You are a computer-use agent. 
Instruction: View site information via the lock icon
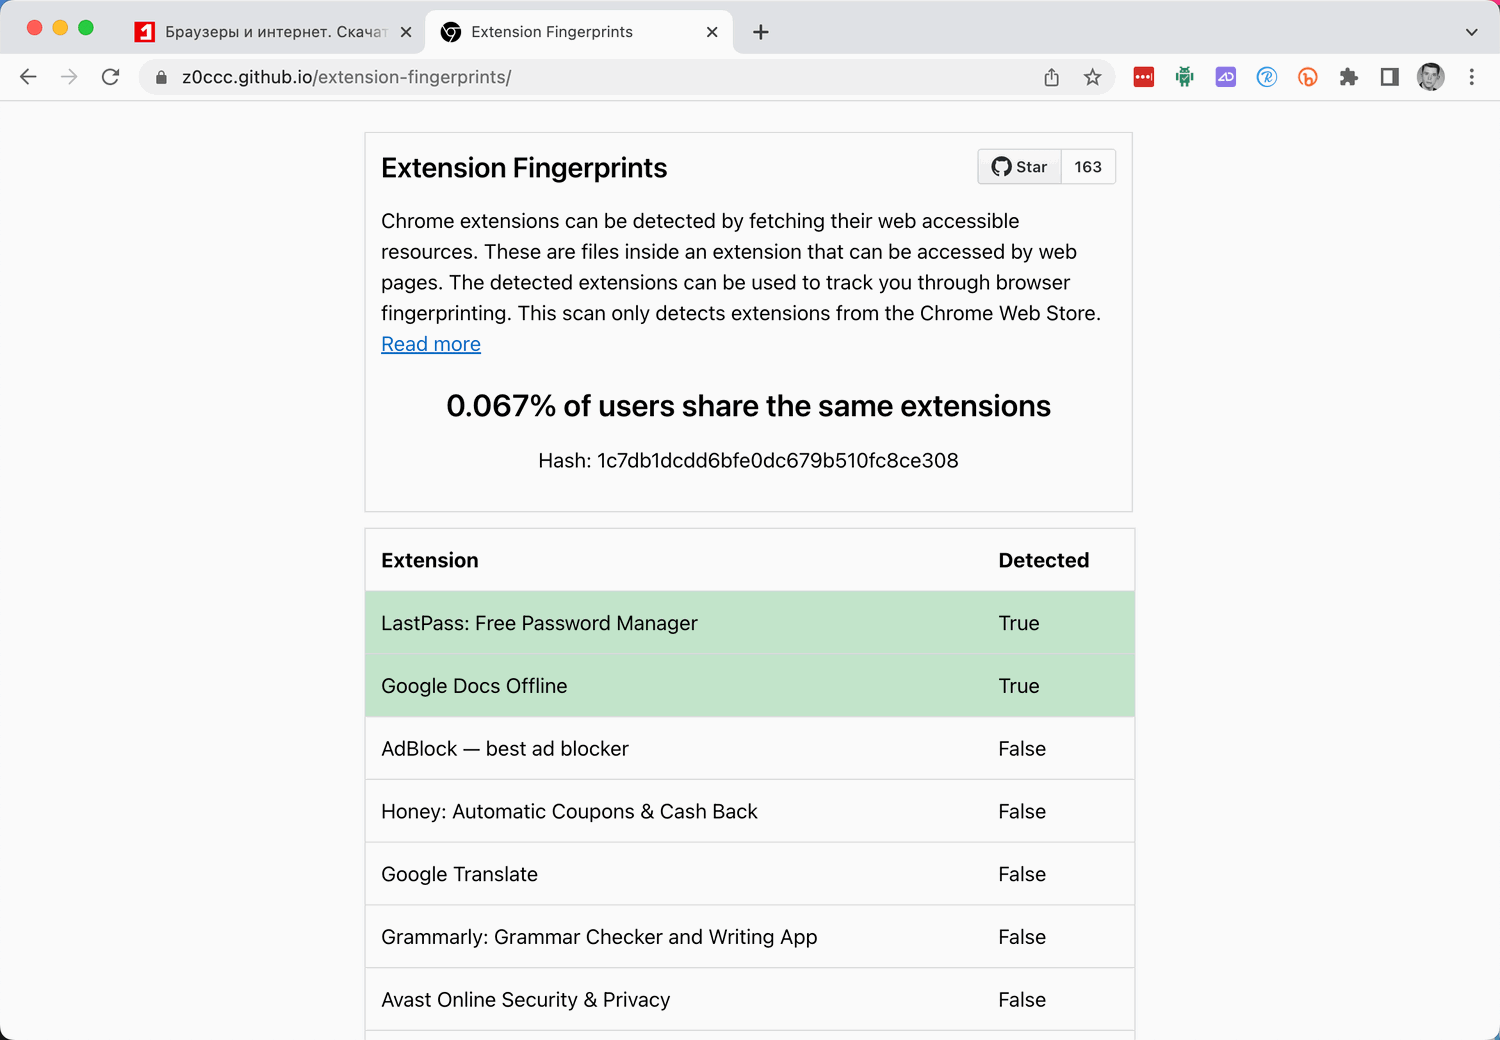click(x=161, y=77)
